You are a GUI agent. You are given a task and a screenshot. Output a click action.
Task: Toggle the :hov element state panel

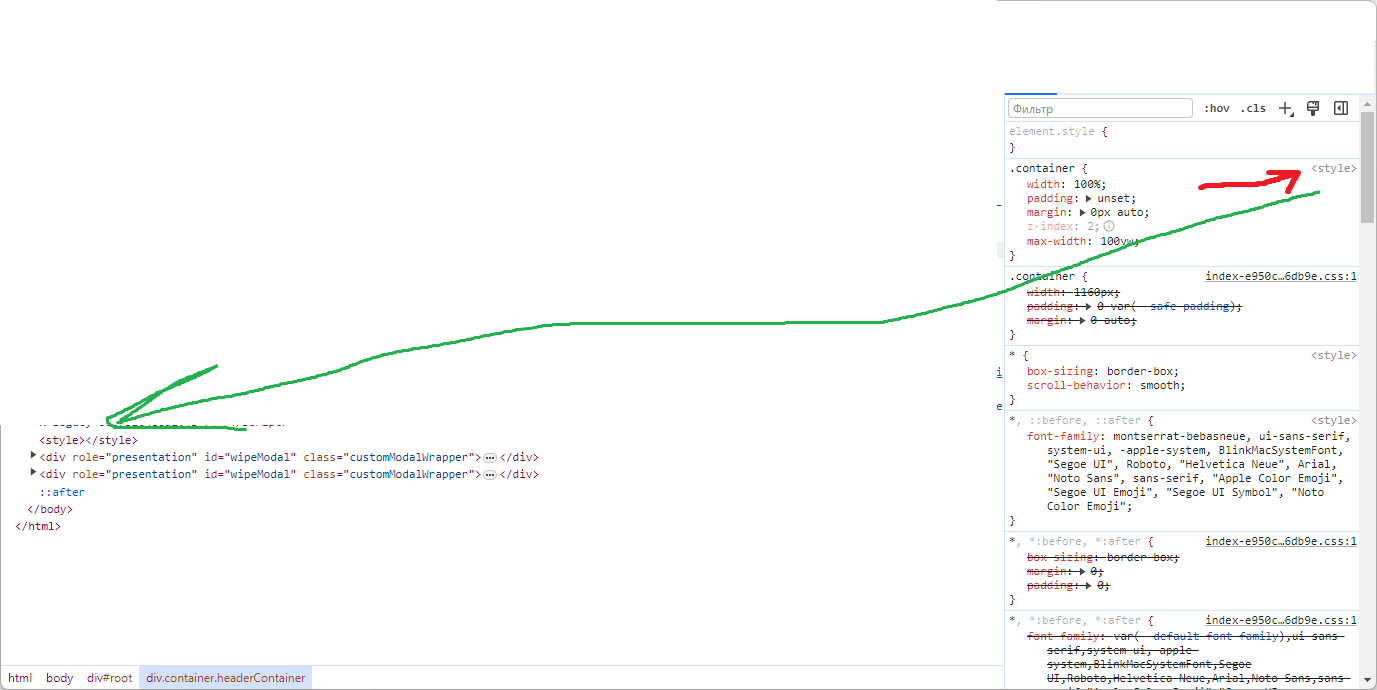tap(1217, 108)
